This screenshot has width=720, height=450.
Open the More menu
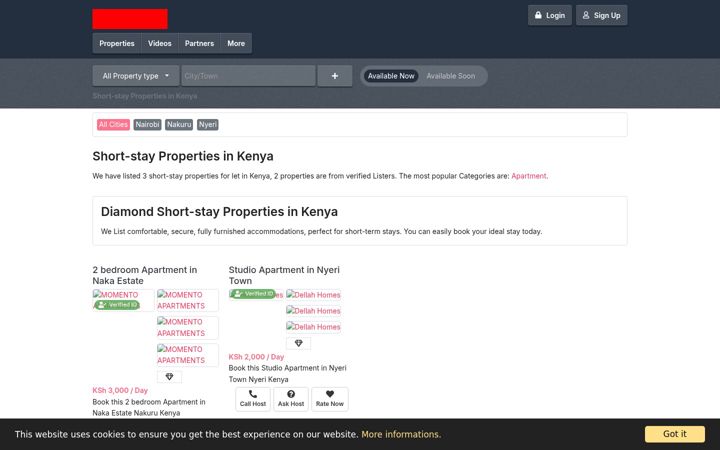[236, 43]
